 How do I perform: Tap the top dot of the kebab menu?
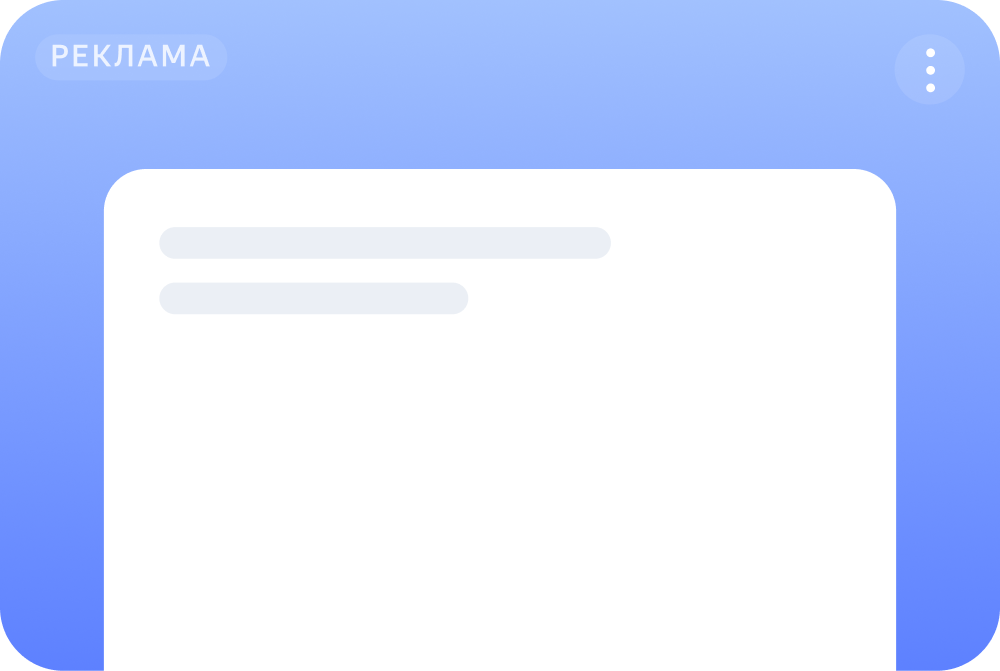(930, 53)
